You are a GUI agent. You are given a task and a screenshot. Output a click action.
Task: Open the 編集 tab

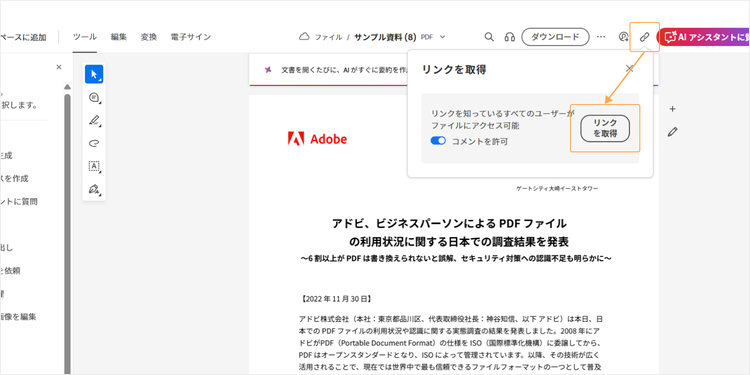click(x=119, y=37)
